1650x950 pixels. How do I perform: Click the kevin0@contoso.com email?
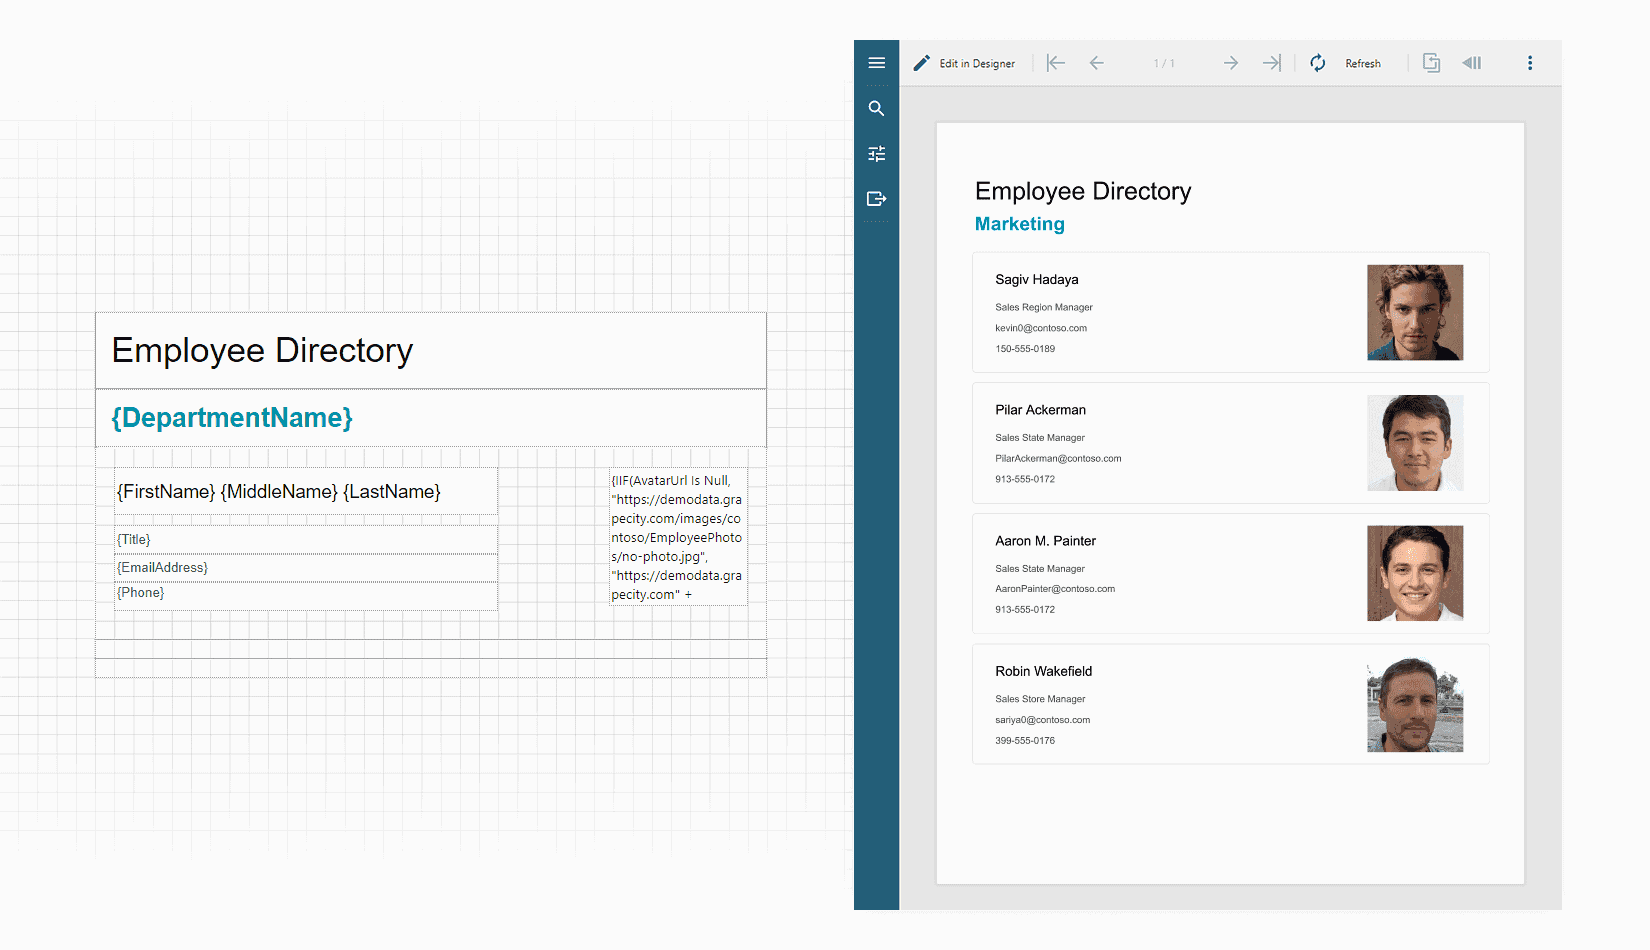coord(1041,328)
